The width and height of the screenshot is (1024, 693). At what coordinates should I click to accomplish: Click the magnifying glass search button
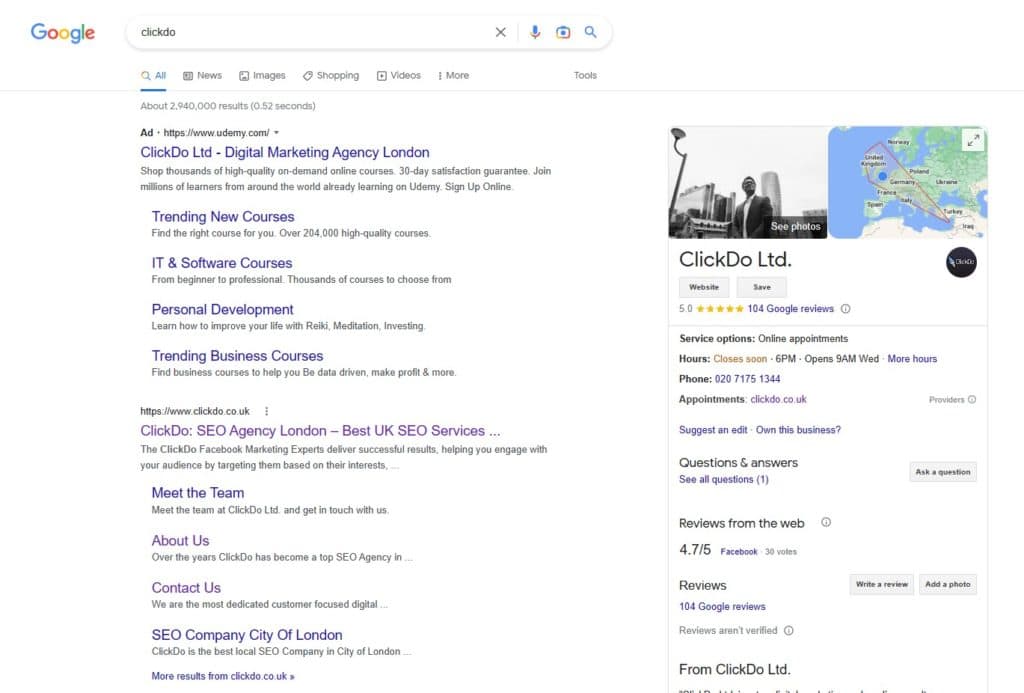click(591, 32)
